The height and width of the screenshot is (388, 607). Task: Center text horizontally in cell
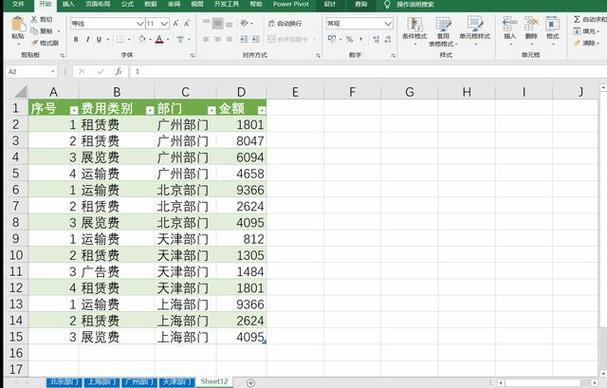point(218,39)
